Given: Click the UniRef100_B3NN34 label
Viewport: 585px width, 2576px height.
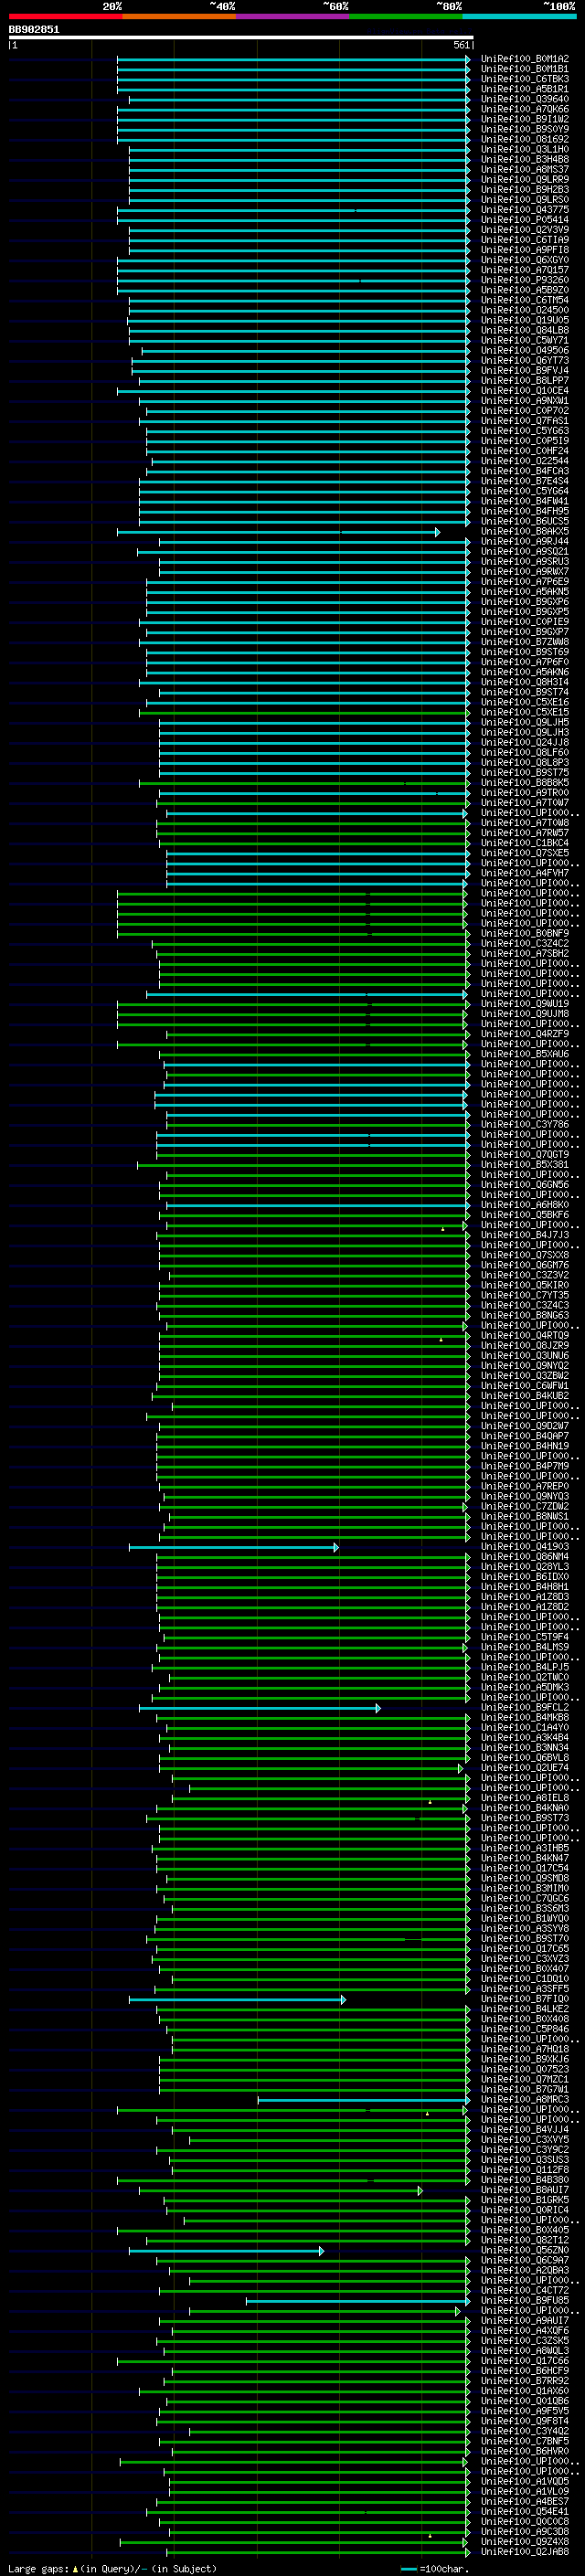Looking at the screenshot, I should 524,1748.
